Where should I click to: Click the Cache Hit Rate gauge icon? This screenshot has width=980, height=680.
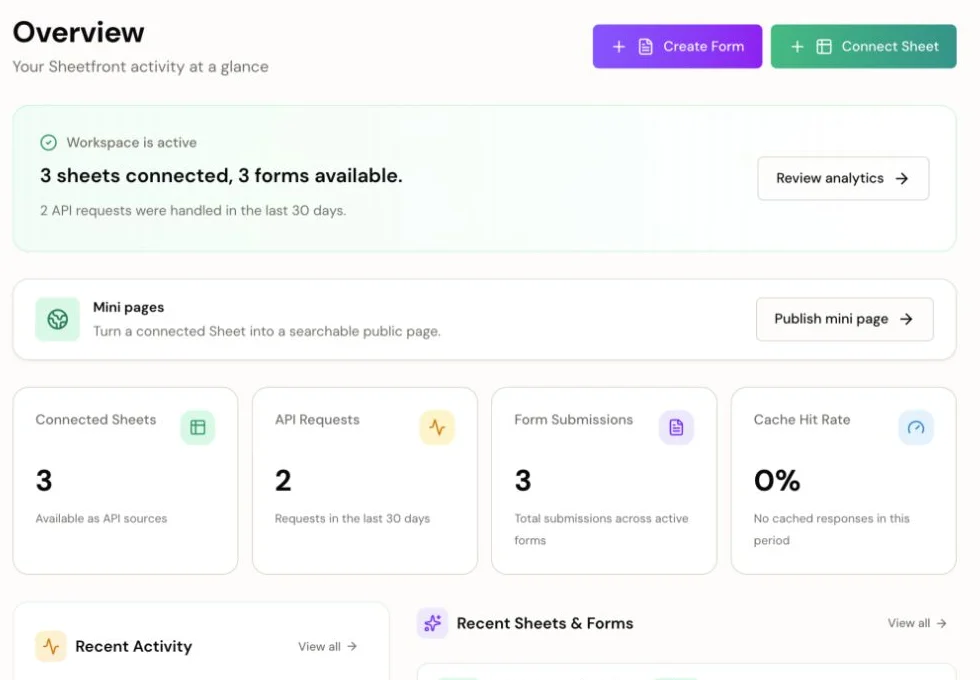click(916, 428)
